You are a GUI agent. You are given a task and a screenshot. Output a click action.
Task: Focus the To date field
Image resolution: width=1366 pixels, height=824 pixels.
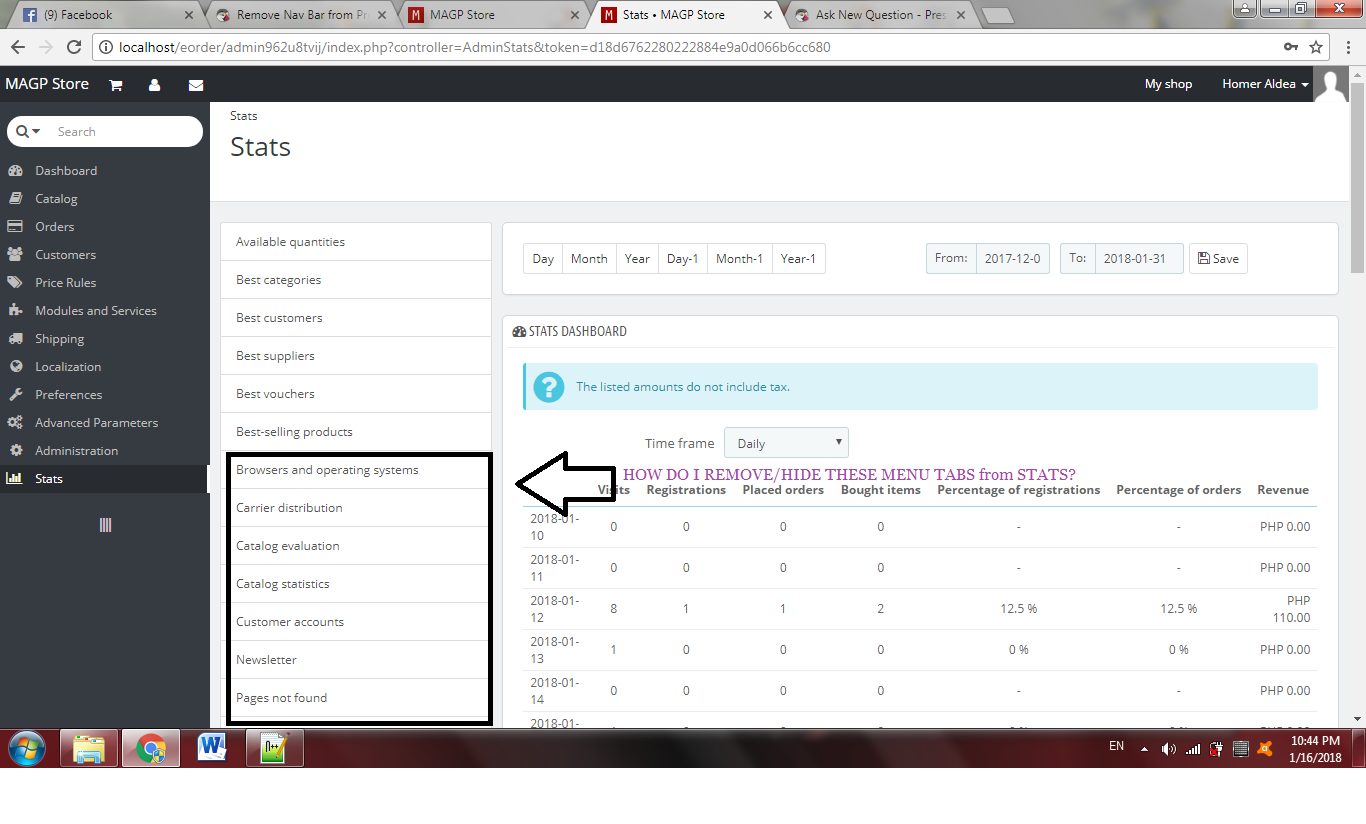[x=1139, y=259]
